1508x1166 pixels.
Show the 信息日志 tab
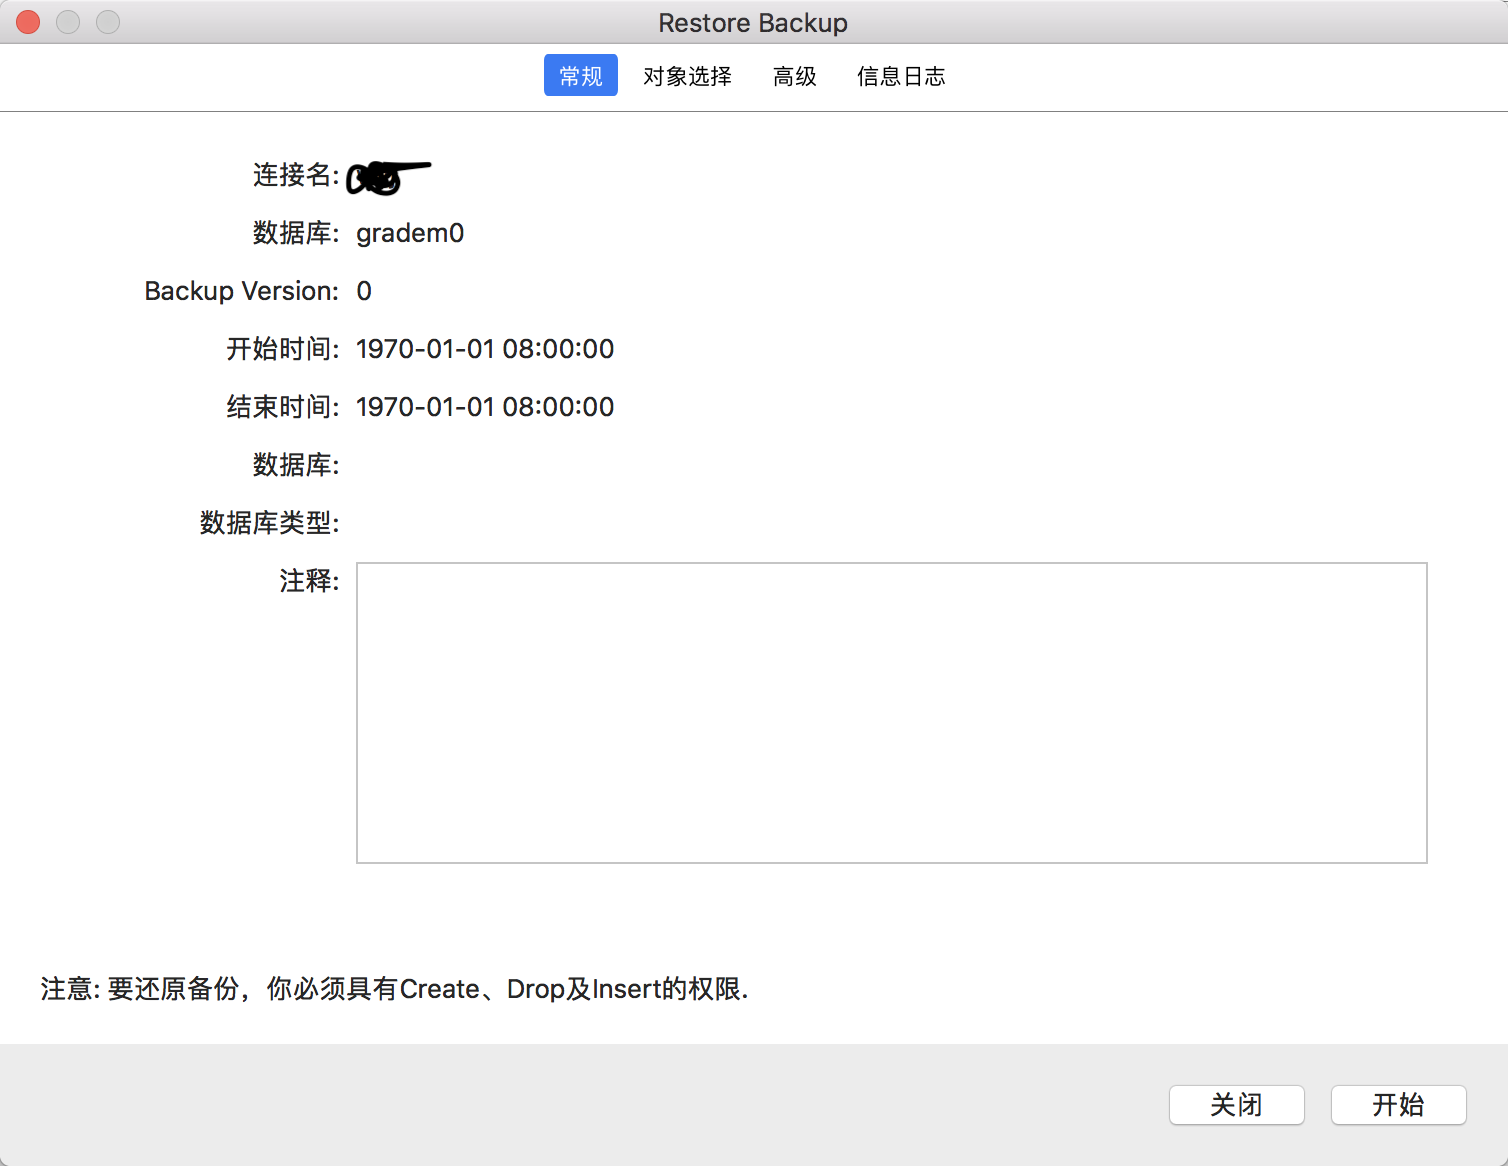coord(901,76)
